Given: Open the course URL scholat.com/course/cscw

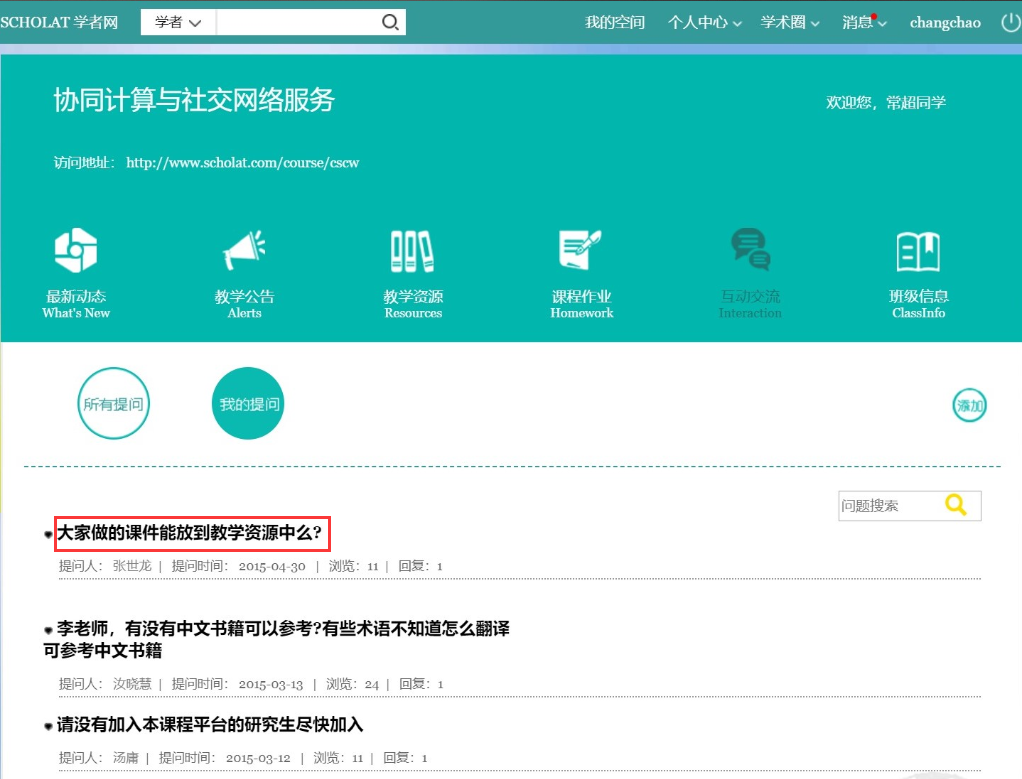Looking at the screenshot, I should (x=242, y=162).
